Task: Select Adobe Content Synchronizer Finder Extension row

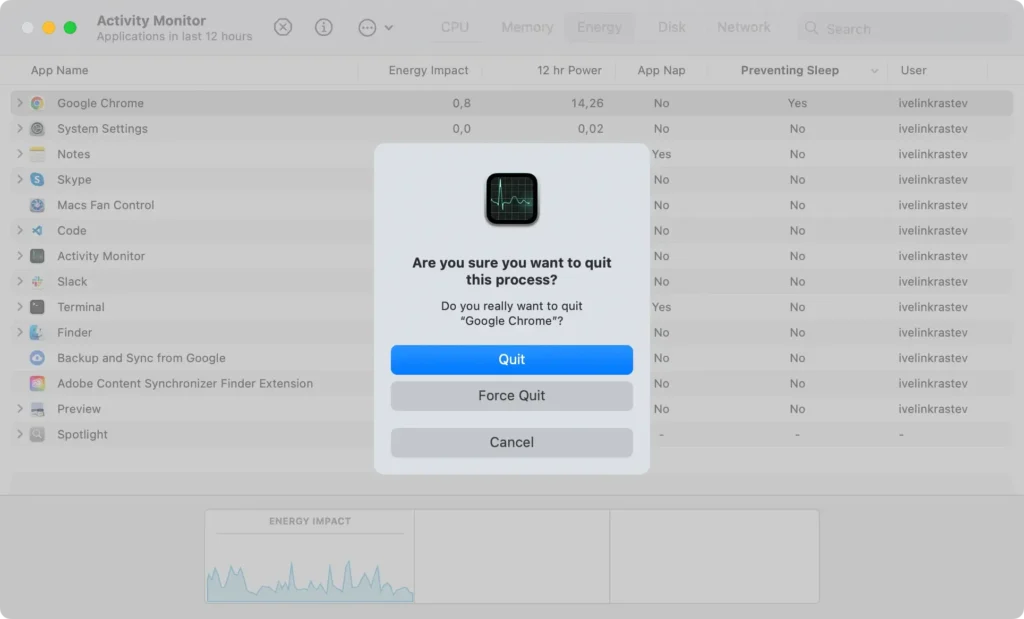Action: [511, 383]
